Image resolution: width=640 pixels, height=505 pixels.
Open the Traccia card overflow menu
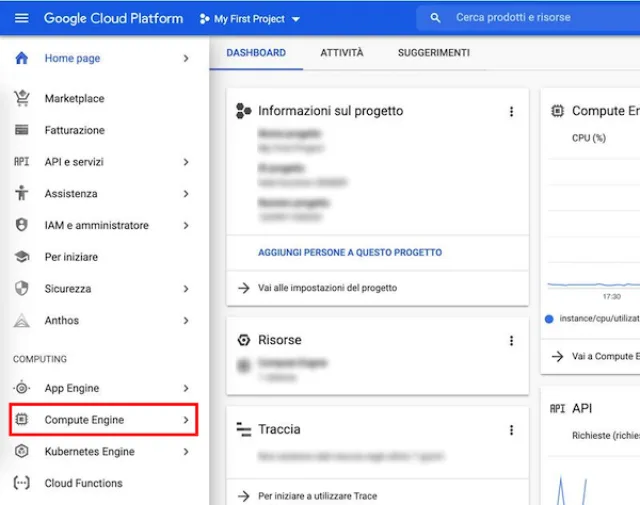click(511, 430)
